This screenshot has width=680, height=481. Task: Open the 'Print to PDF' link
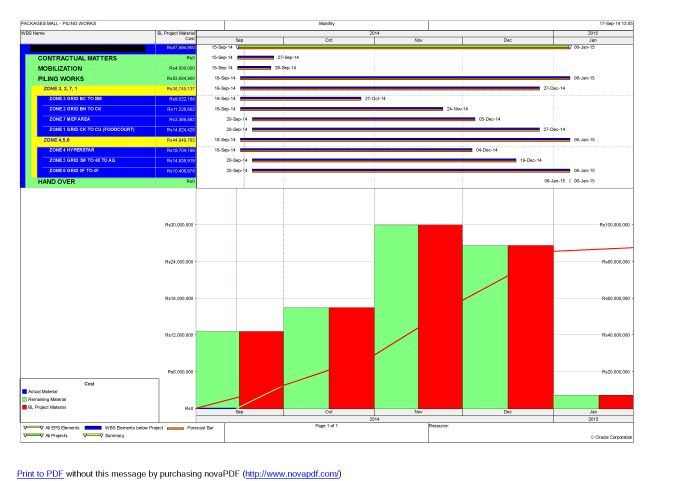[x=40, y=474]
